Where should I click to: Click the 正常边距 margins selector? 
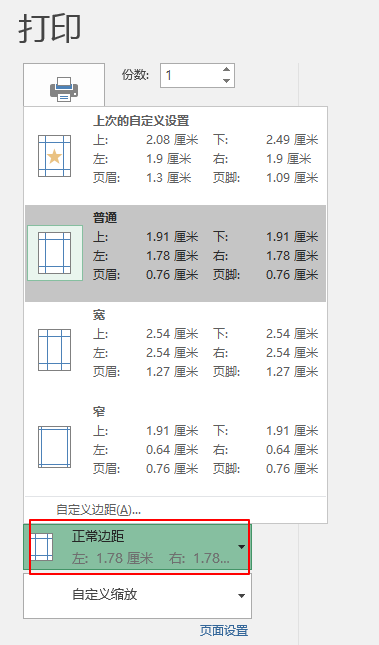pos(137,547)
